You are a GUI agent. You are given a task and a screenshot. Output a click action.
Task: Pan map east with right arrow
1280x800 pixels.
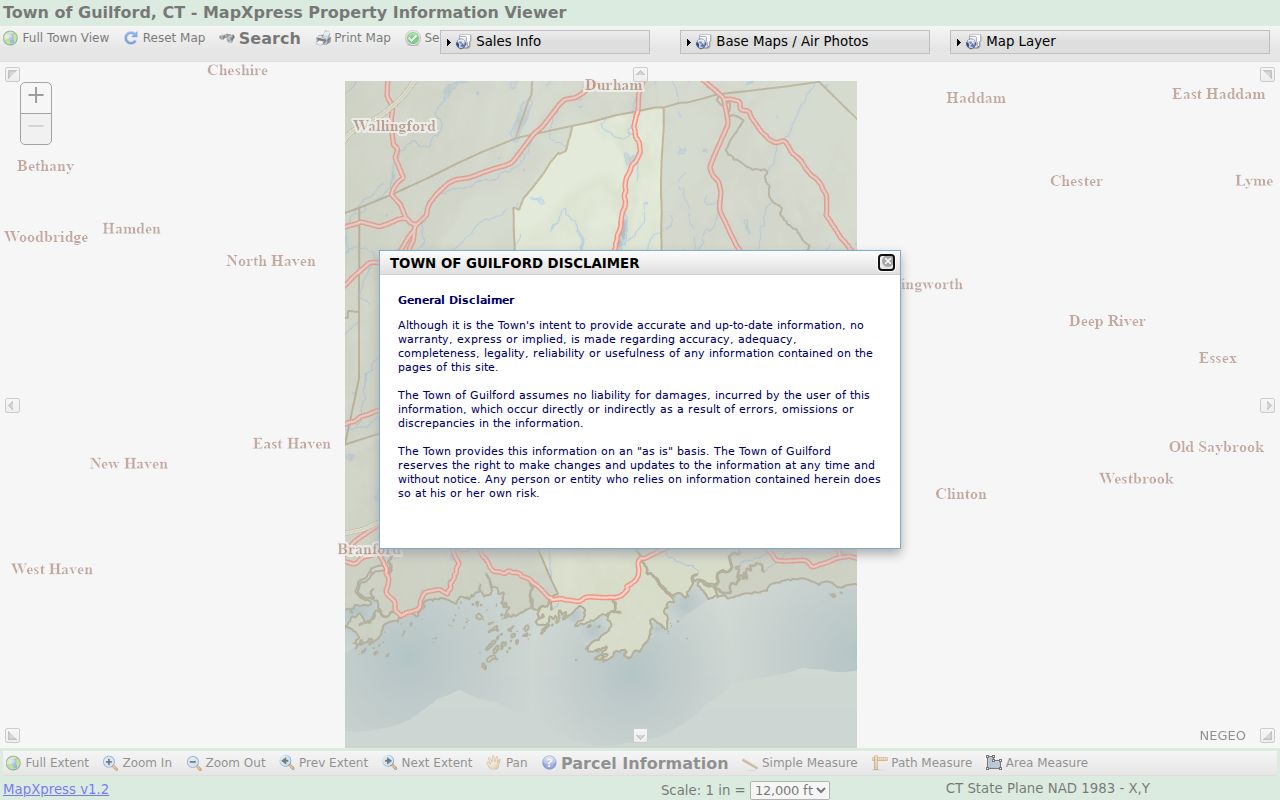(x=1267, y=405)
